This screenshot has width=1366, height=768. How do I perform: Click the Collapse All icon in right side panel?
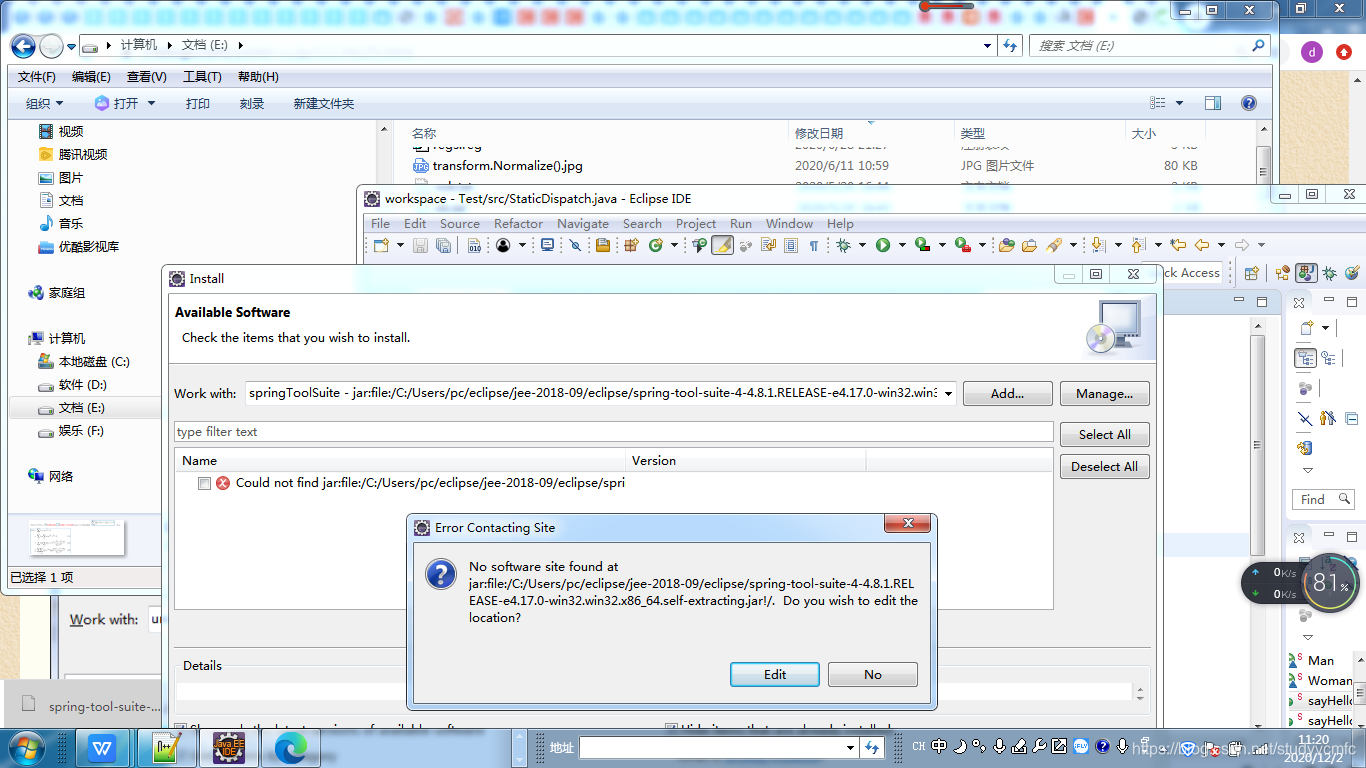pyautogui.click(x=1351, y=418)
